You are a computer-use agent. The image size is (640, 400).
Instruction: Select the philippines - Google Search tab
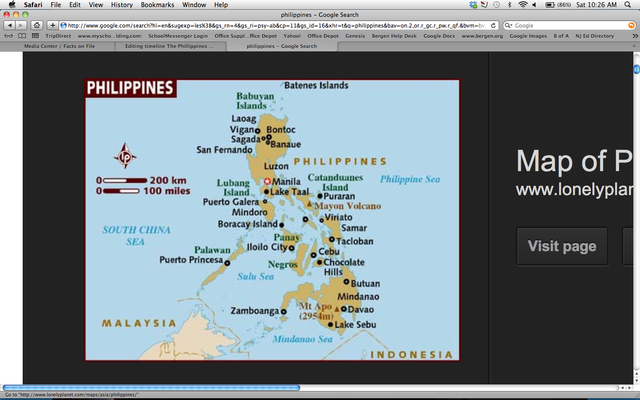pos(282,46)
